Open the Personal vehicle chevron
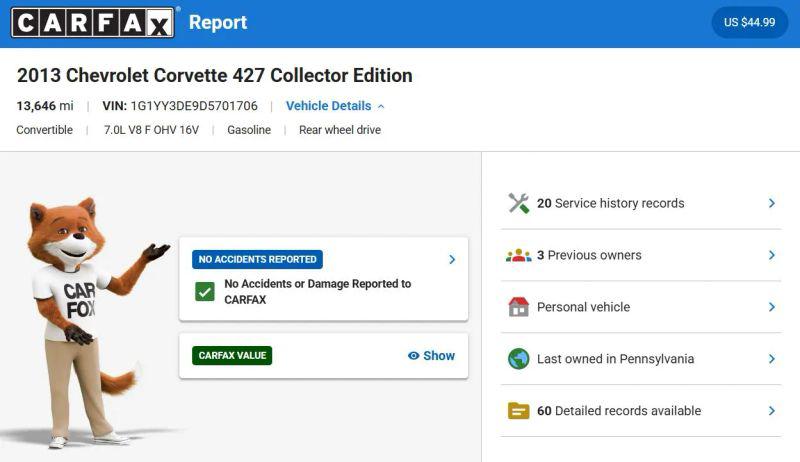The image size is (800, 462). coord(772,307)
